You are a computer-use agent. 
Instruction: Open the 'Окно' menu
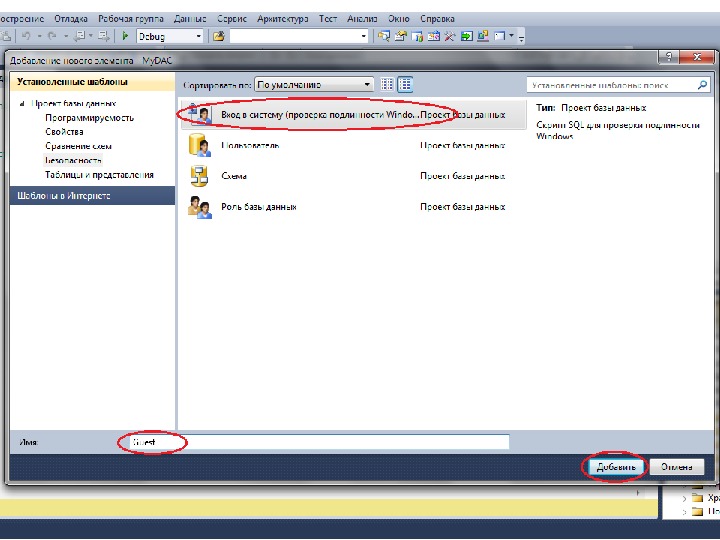399,19
